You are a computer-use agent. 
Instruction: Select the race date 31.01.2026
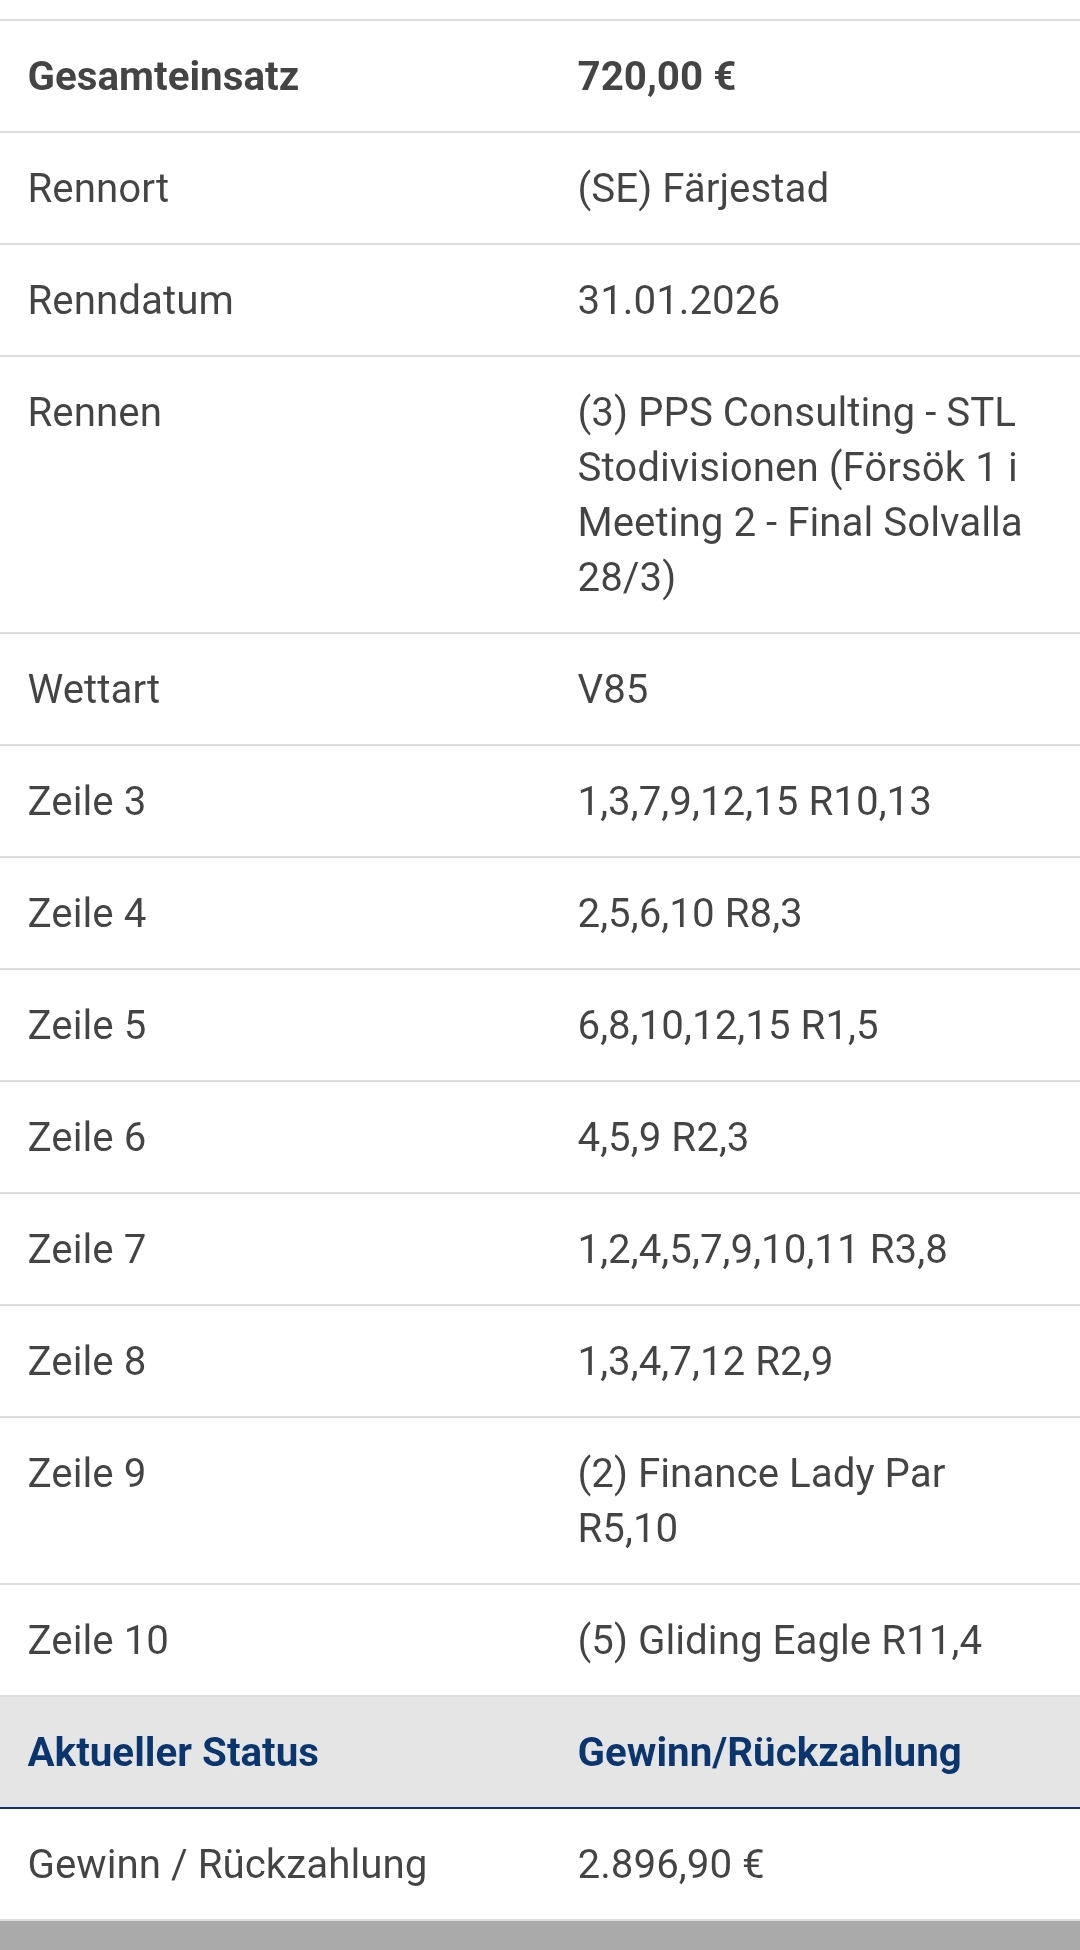678,301
